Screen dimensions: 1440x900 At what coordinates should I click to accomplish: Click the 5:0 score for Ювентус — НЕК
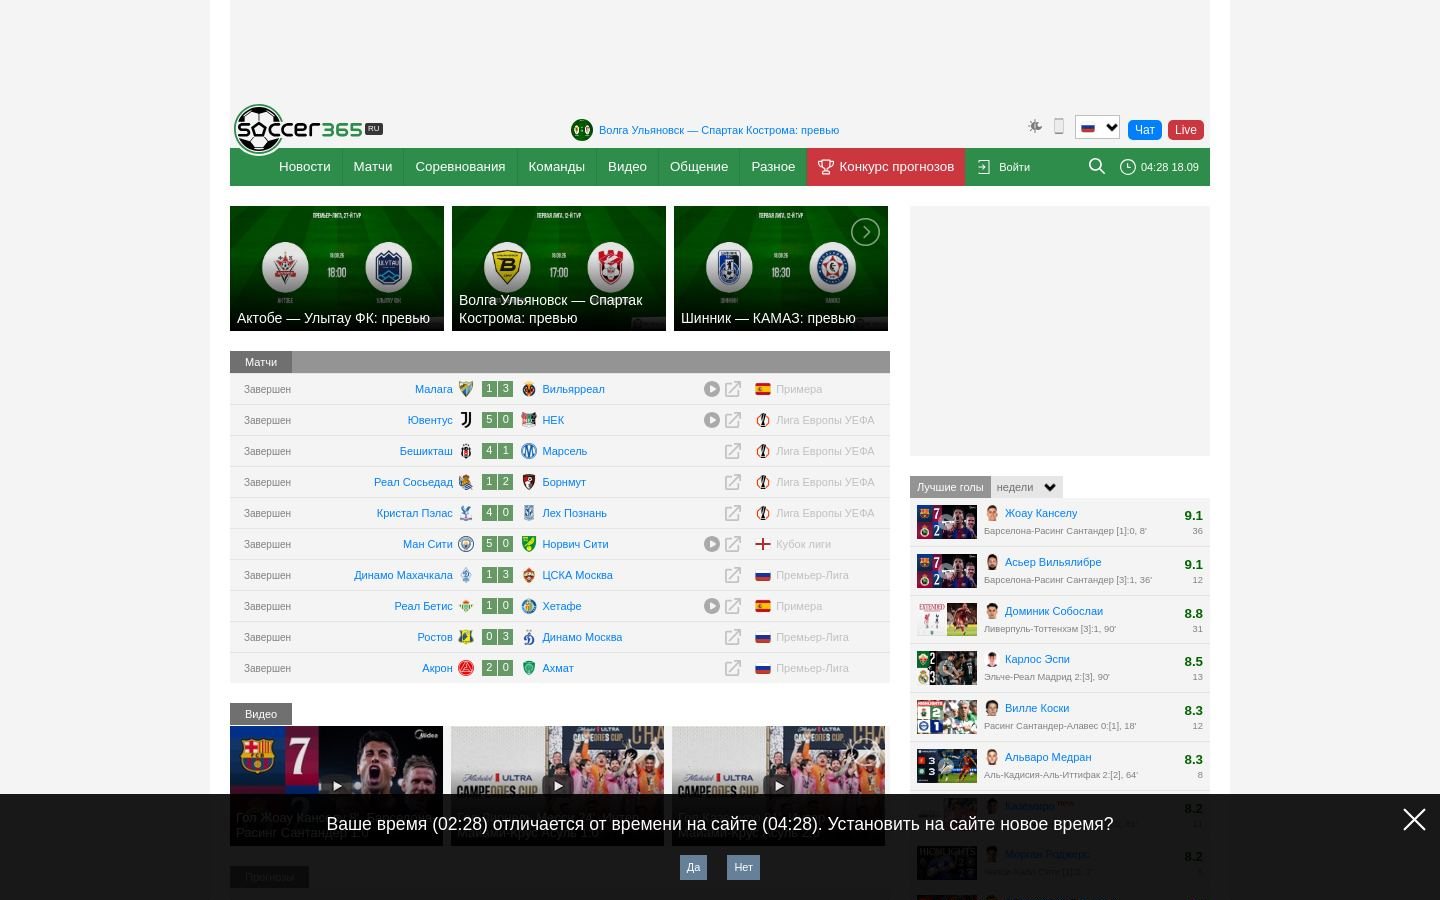coord(497,420)
